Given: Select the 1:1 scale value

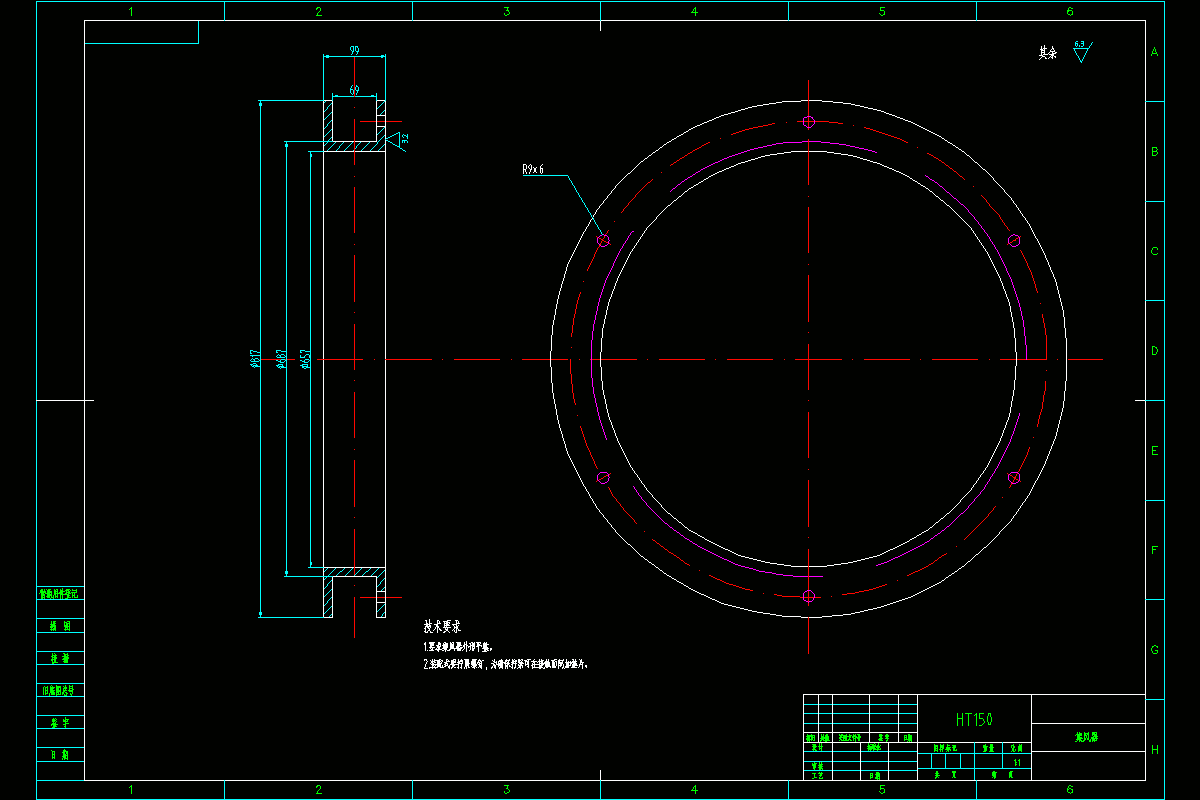Looking at the screenshot, I should point(1017,762).
